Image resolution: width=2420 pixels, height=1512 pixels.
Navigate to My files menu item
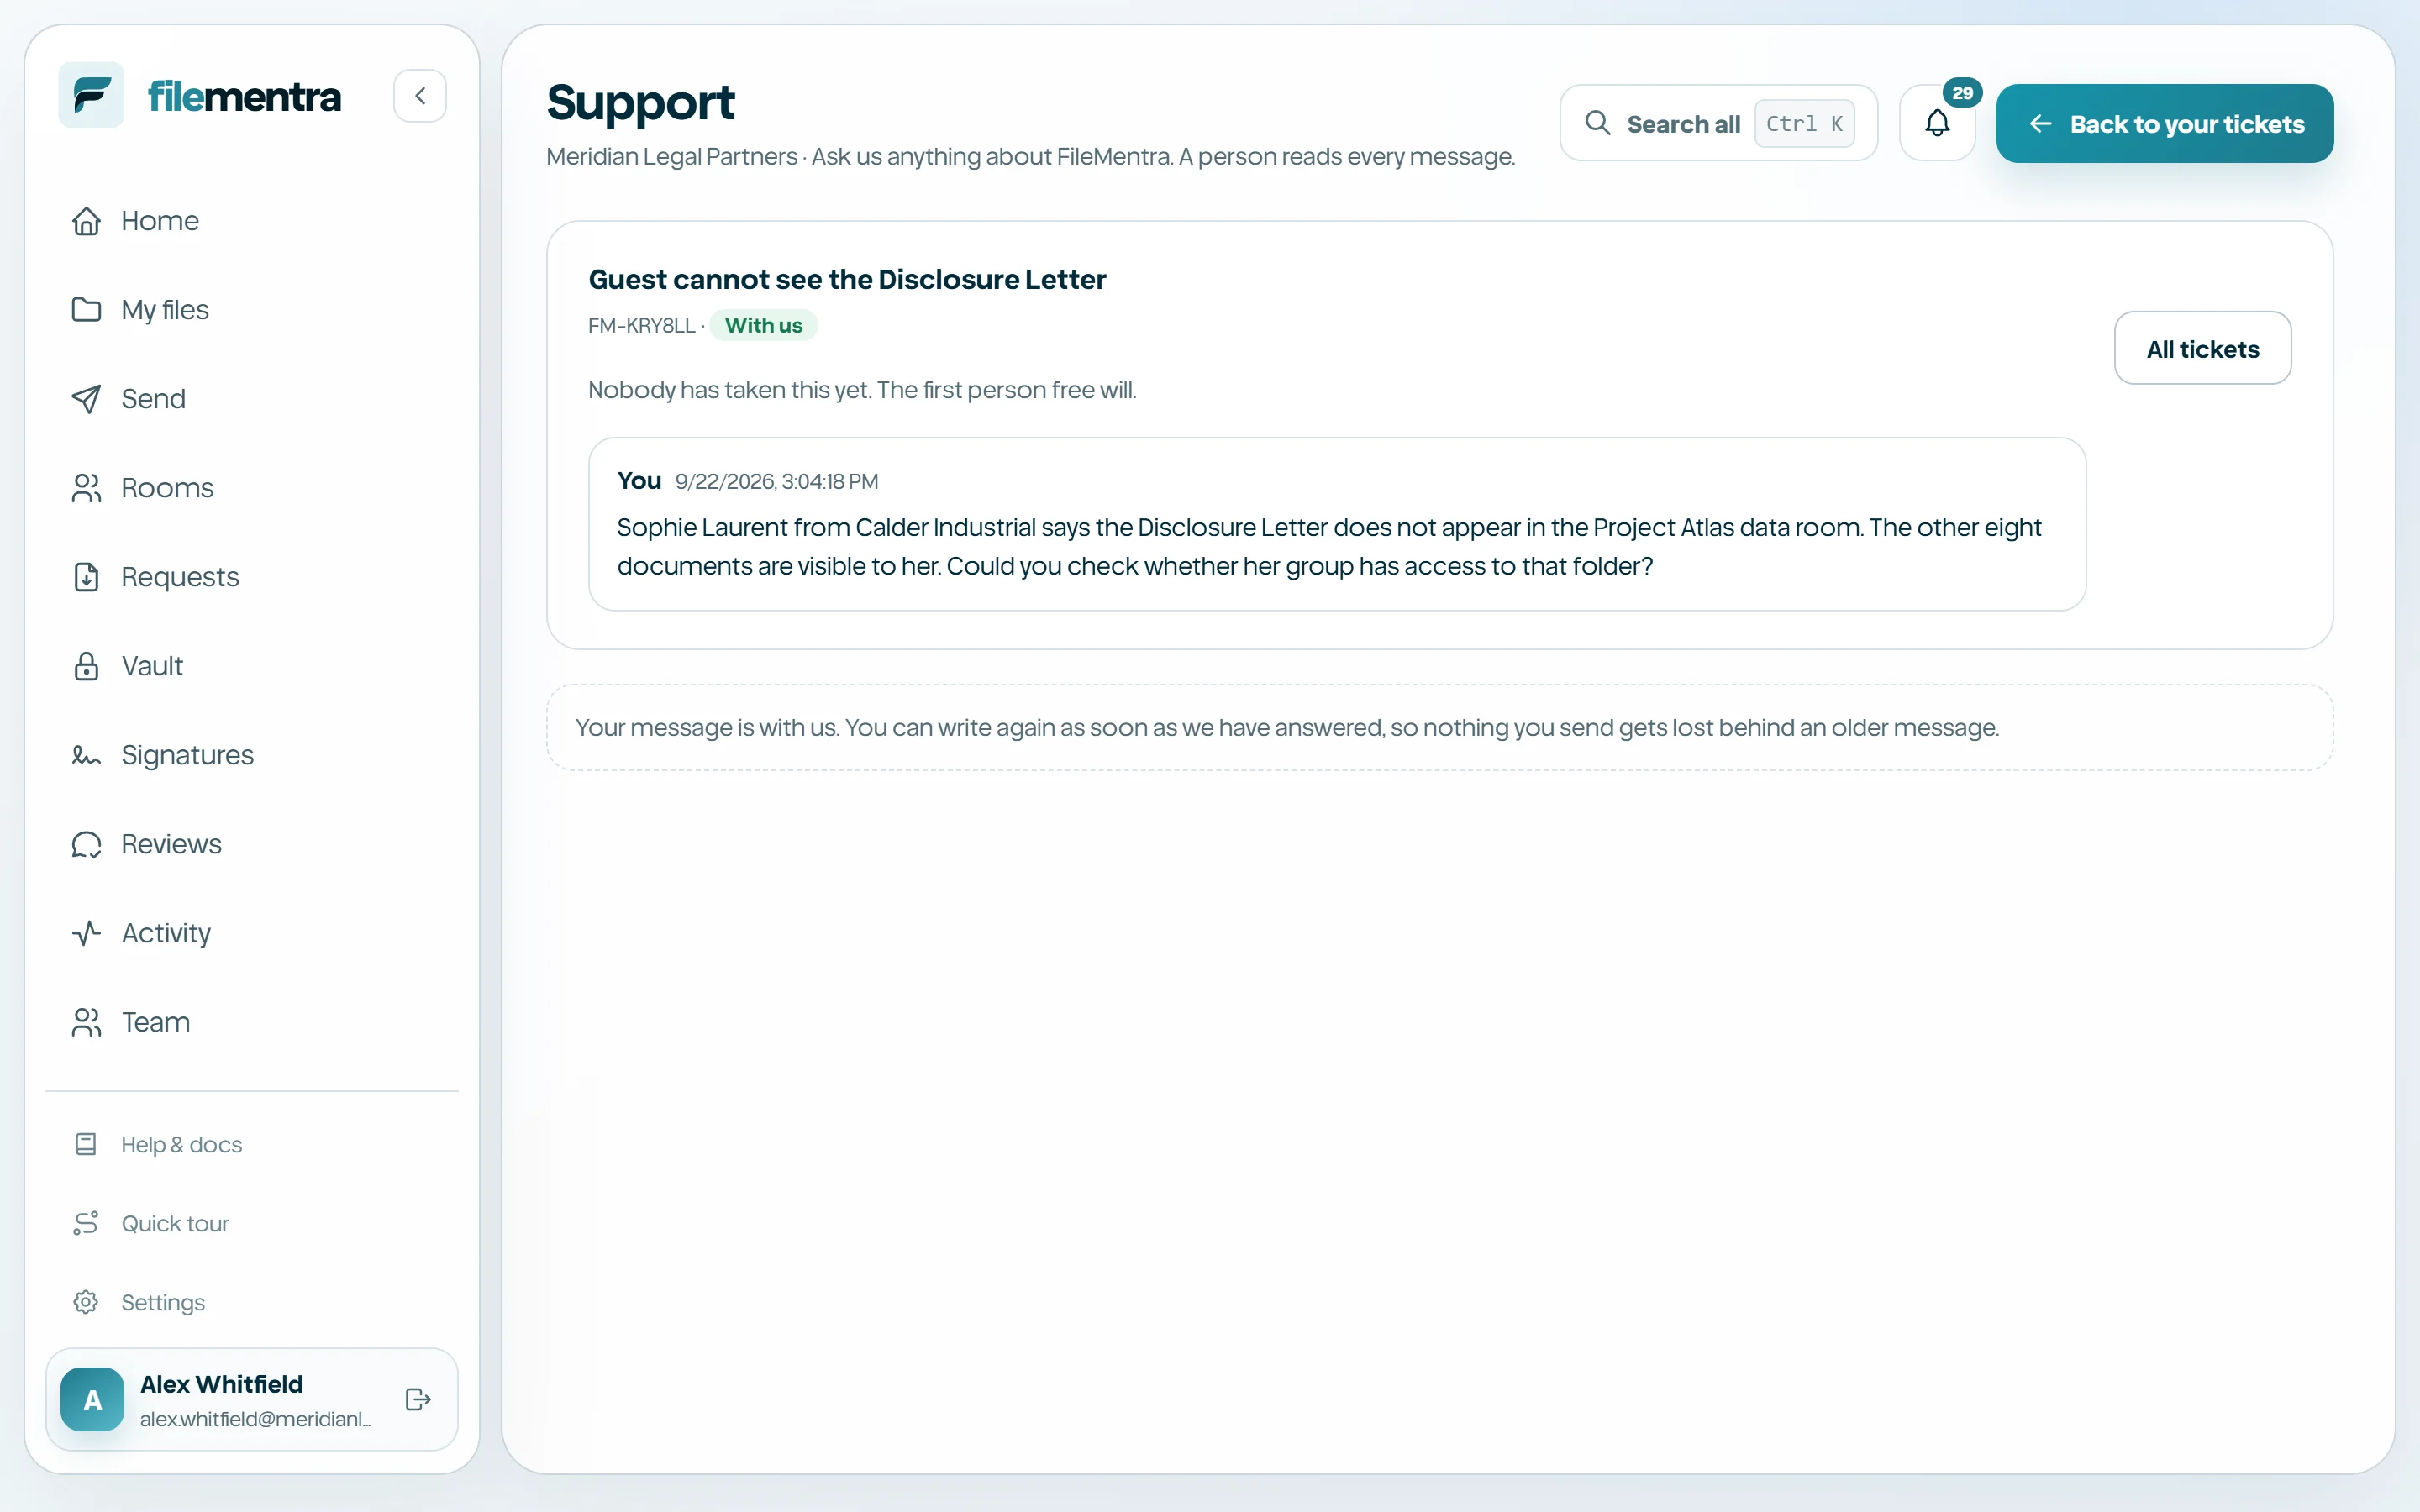(251, 310)
